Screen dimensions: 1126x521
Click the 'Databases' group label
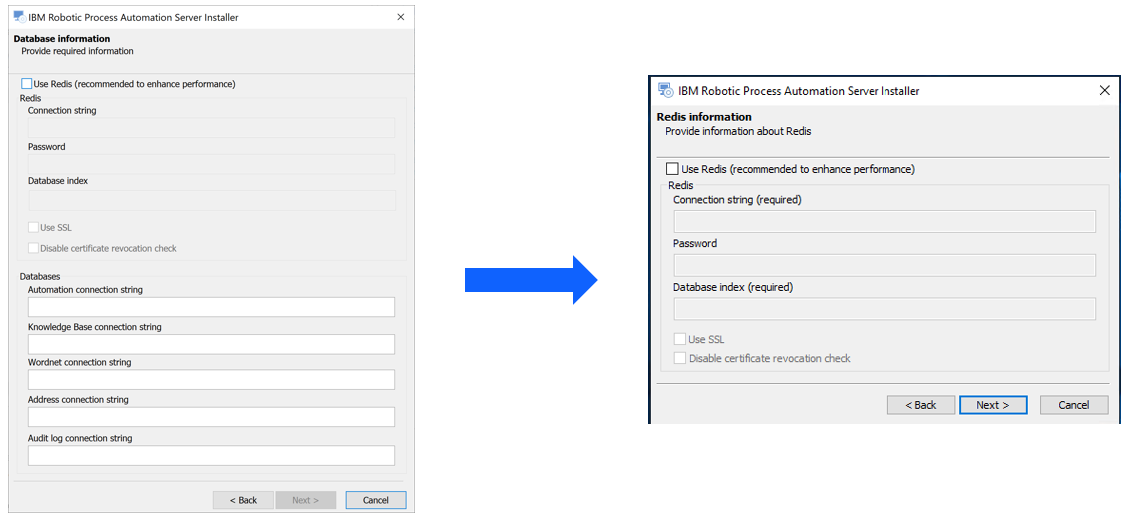point(40,276)
